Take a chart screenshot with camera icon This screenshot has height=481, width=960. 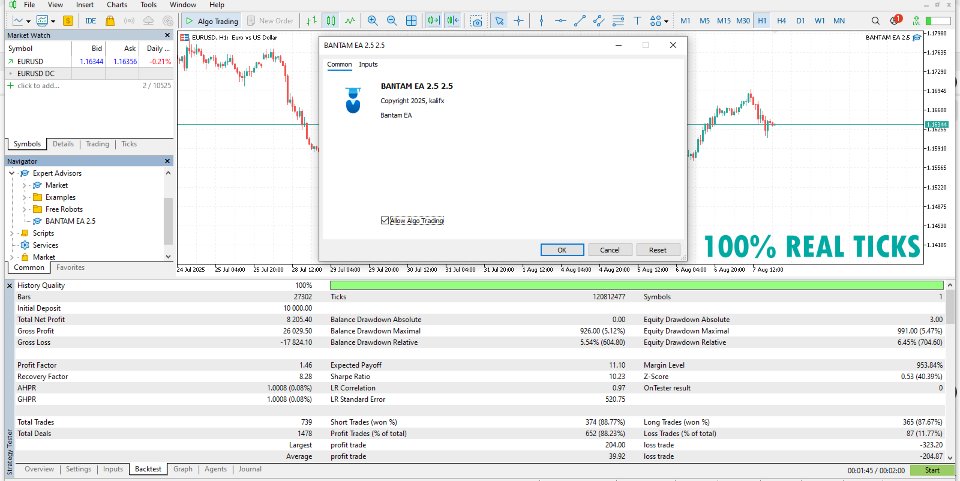pos(476,21)
